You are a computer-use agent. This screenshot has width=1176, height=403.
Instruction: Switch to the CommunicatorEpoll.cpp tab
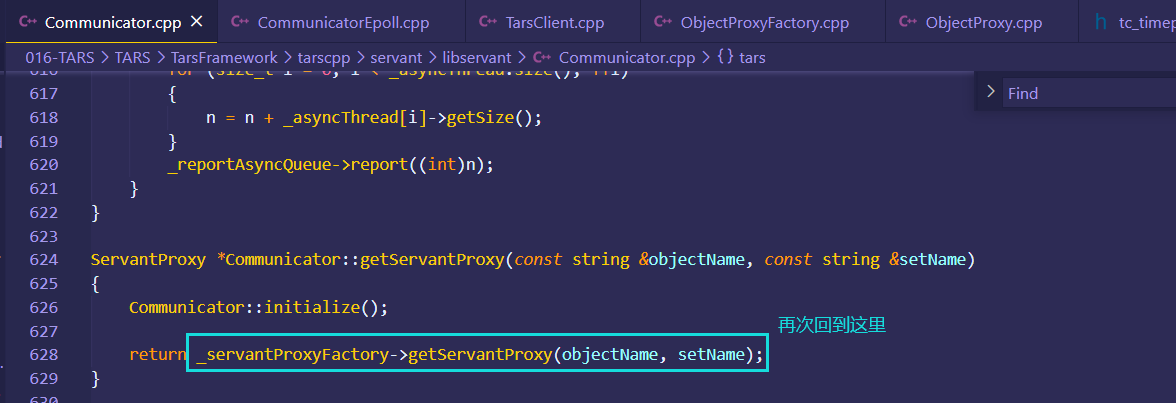[x=341, y=22]
